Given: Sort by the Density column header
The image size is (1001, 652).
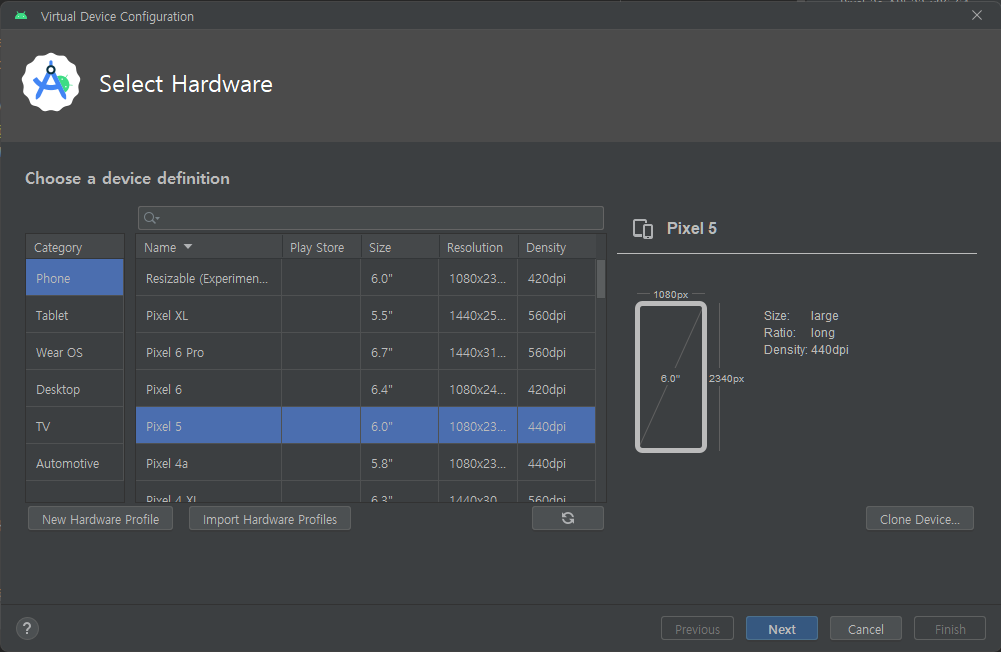Looking at the screenshot, I should pyautogui.click(x=557, y=246).
